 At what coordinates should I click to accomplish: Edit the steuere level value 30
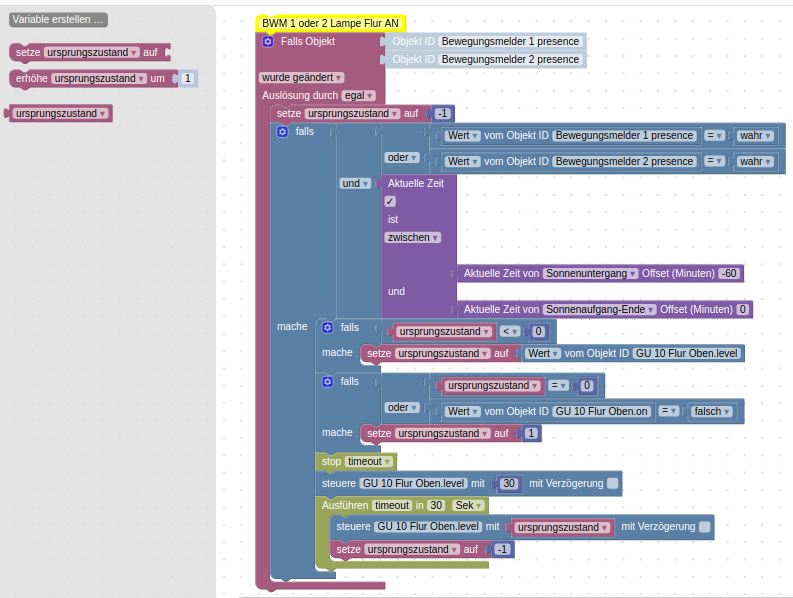click(x=509, y=483)
